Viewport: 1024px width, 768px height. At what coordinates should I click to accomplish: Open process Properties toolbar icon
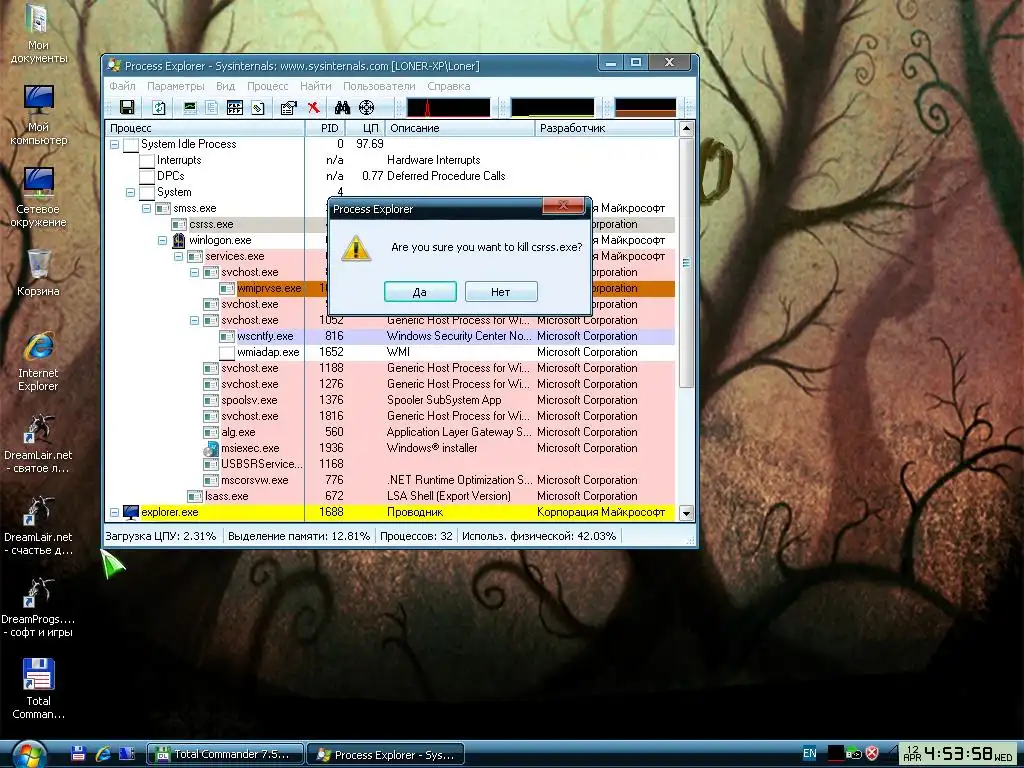(288, 108)
